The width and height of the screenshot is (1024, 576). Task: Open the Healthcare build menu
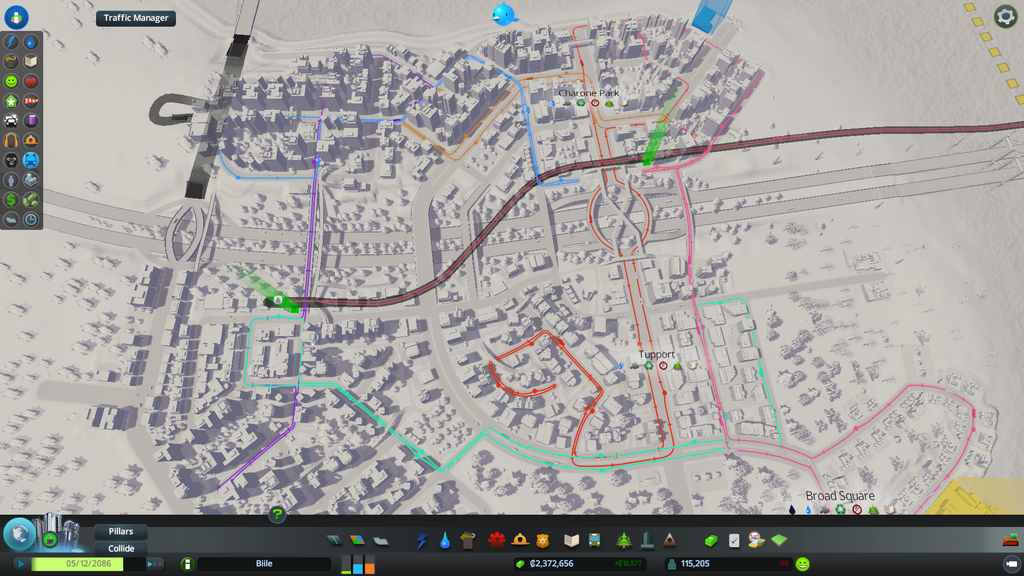[497, 540]
